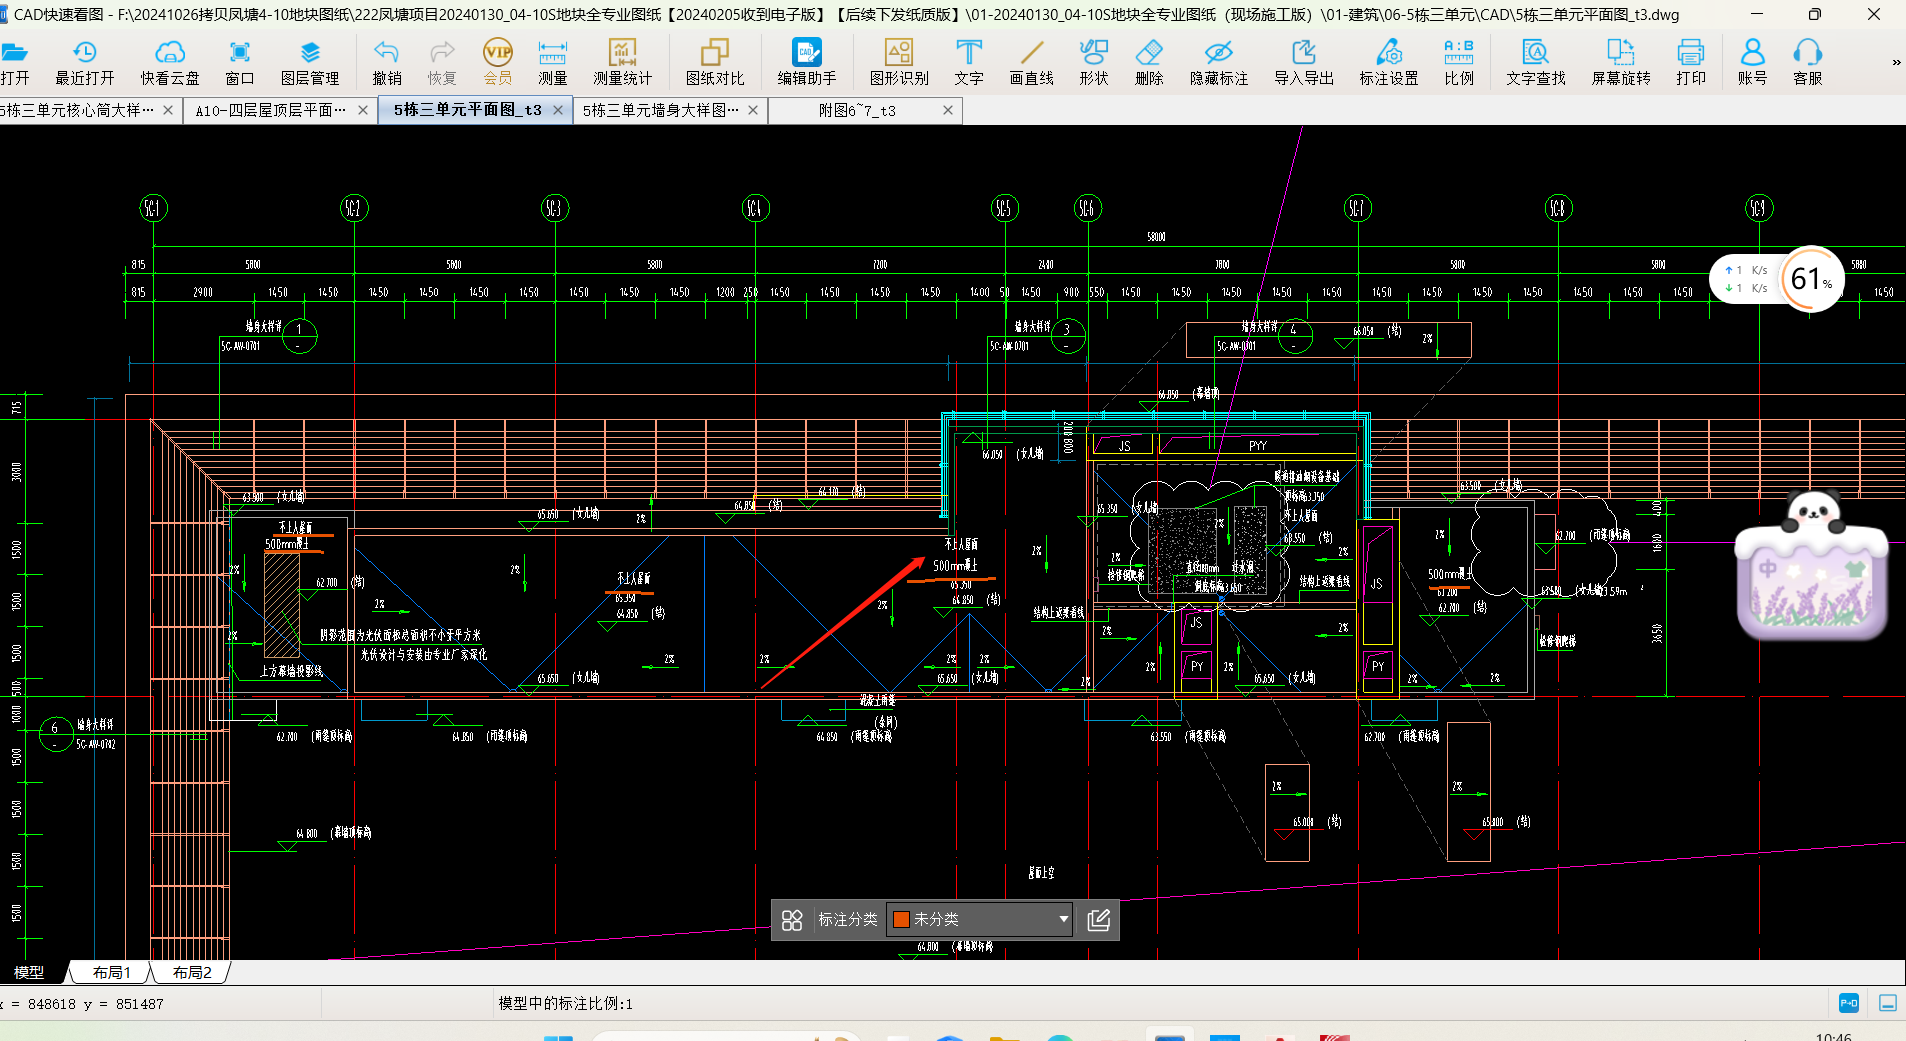Viewport: 1906px width, 1041px height.
Task: Click the window layout icon in status bar
Action: point(1888,1003)
